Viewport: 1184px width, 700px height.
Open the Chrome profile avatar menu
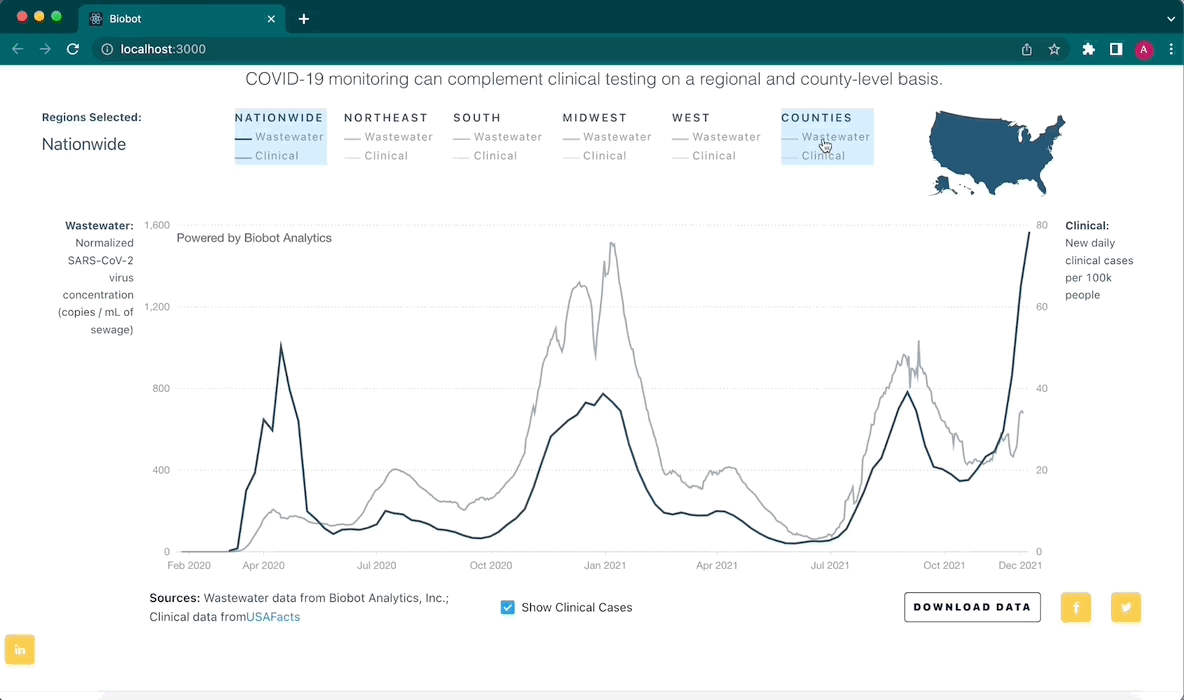point(1144,49)
